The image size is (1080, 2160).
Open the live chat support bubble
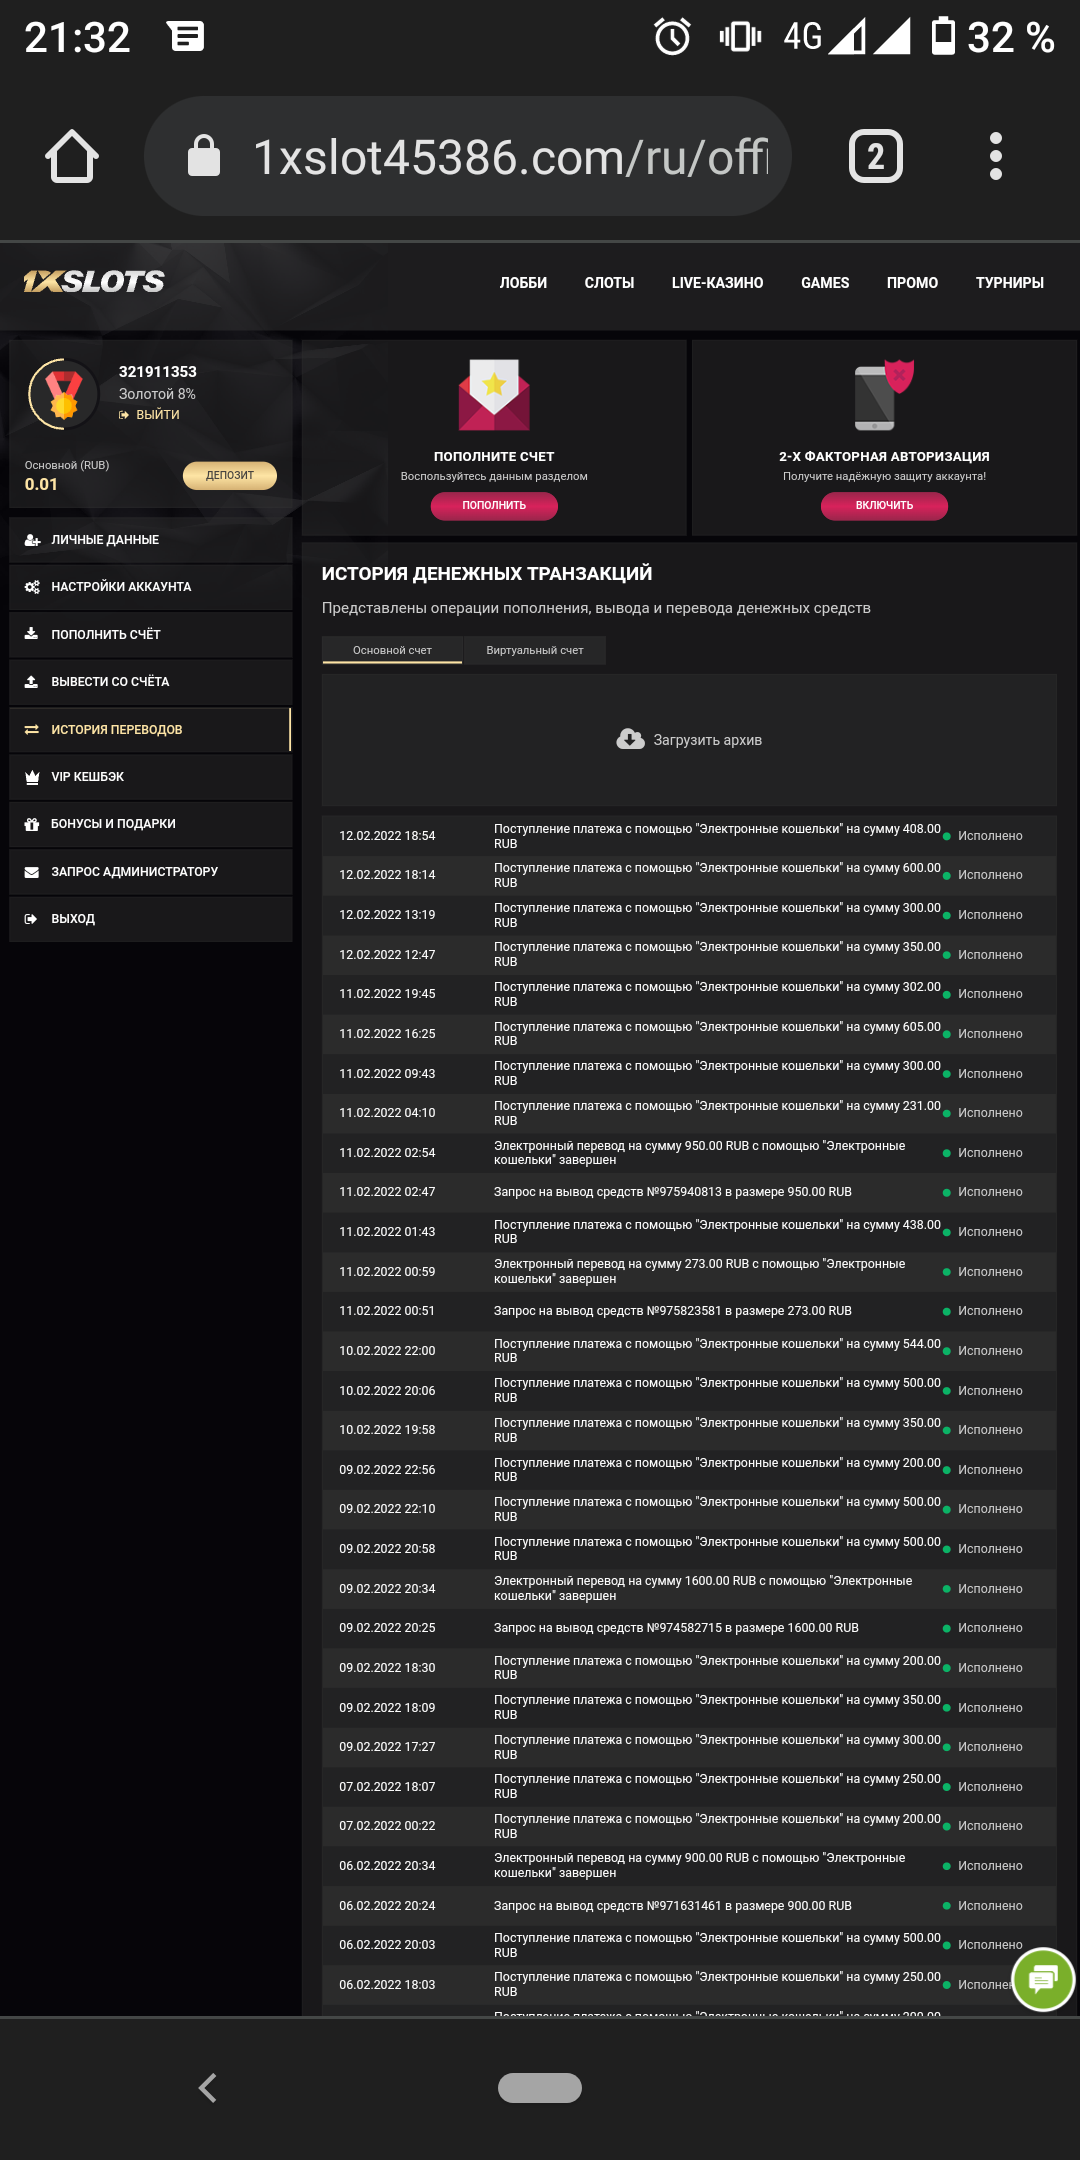pos(1043,1979)
